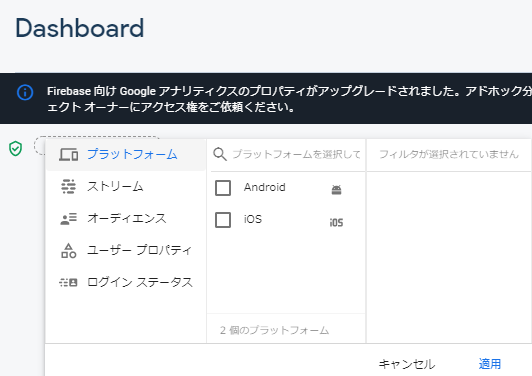Open the ストリーム filter category

126,187
